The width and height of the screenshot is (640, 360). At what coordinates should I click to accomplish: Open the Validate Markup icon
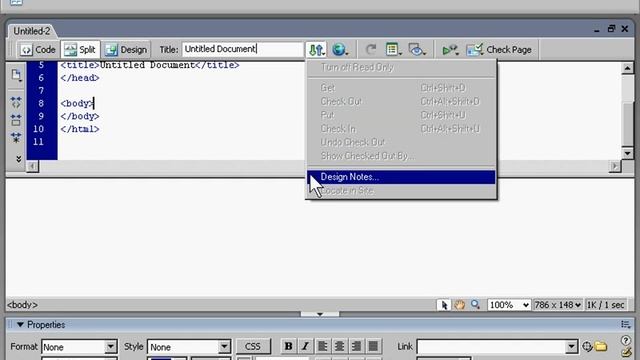tap(450, 50)
